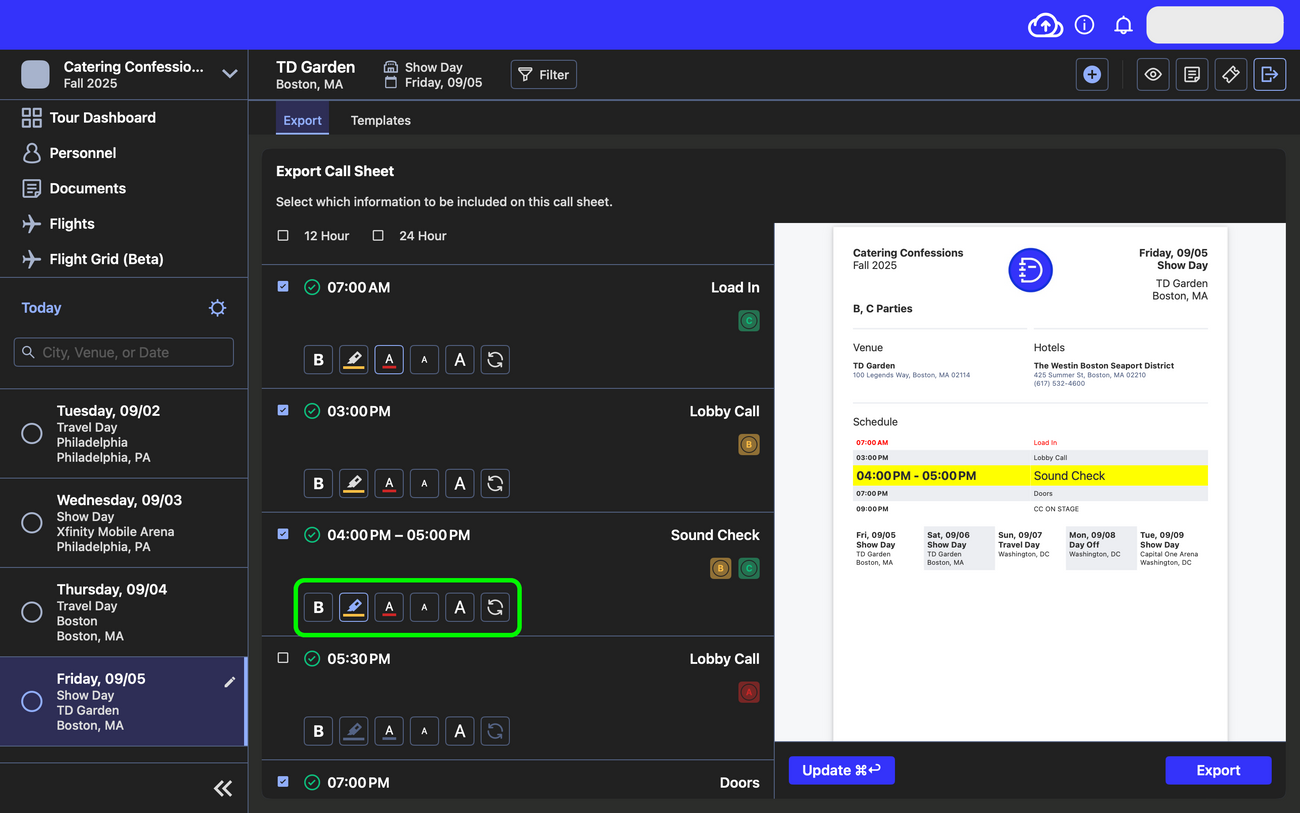Uncheck the 04:00 PM Sound Check checkbox
The image size is (1300, 813).
point(283,534)
